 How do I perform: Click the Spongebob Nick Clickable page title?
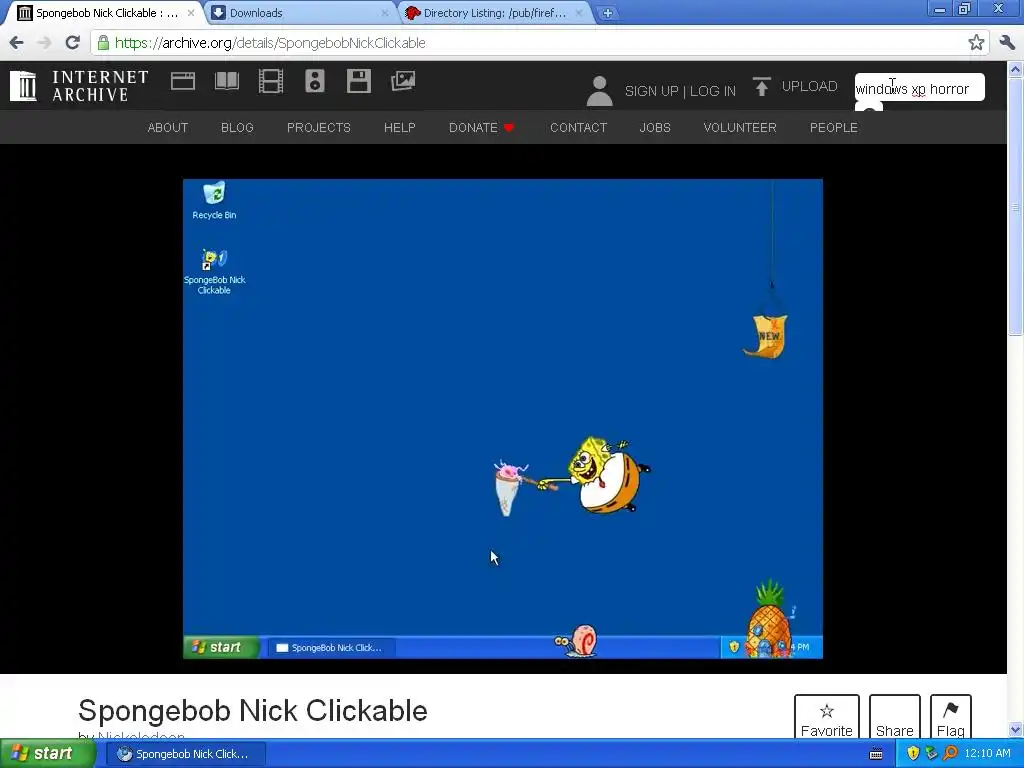[253, 711]
